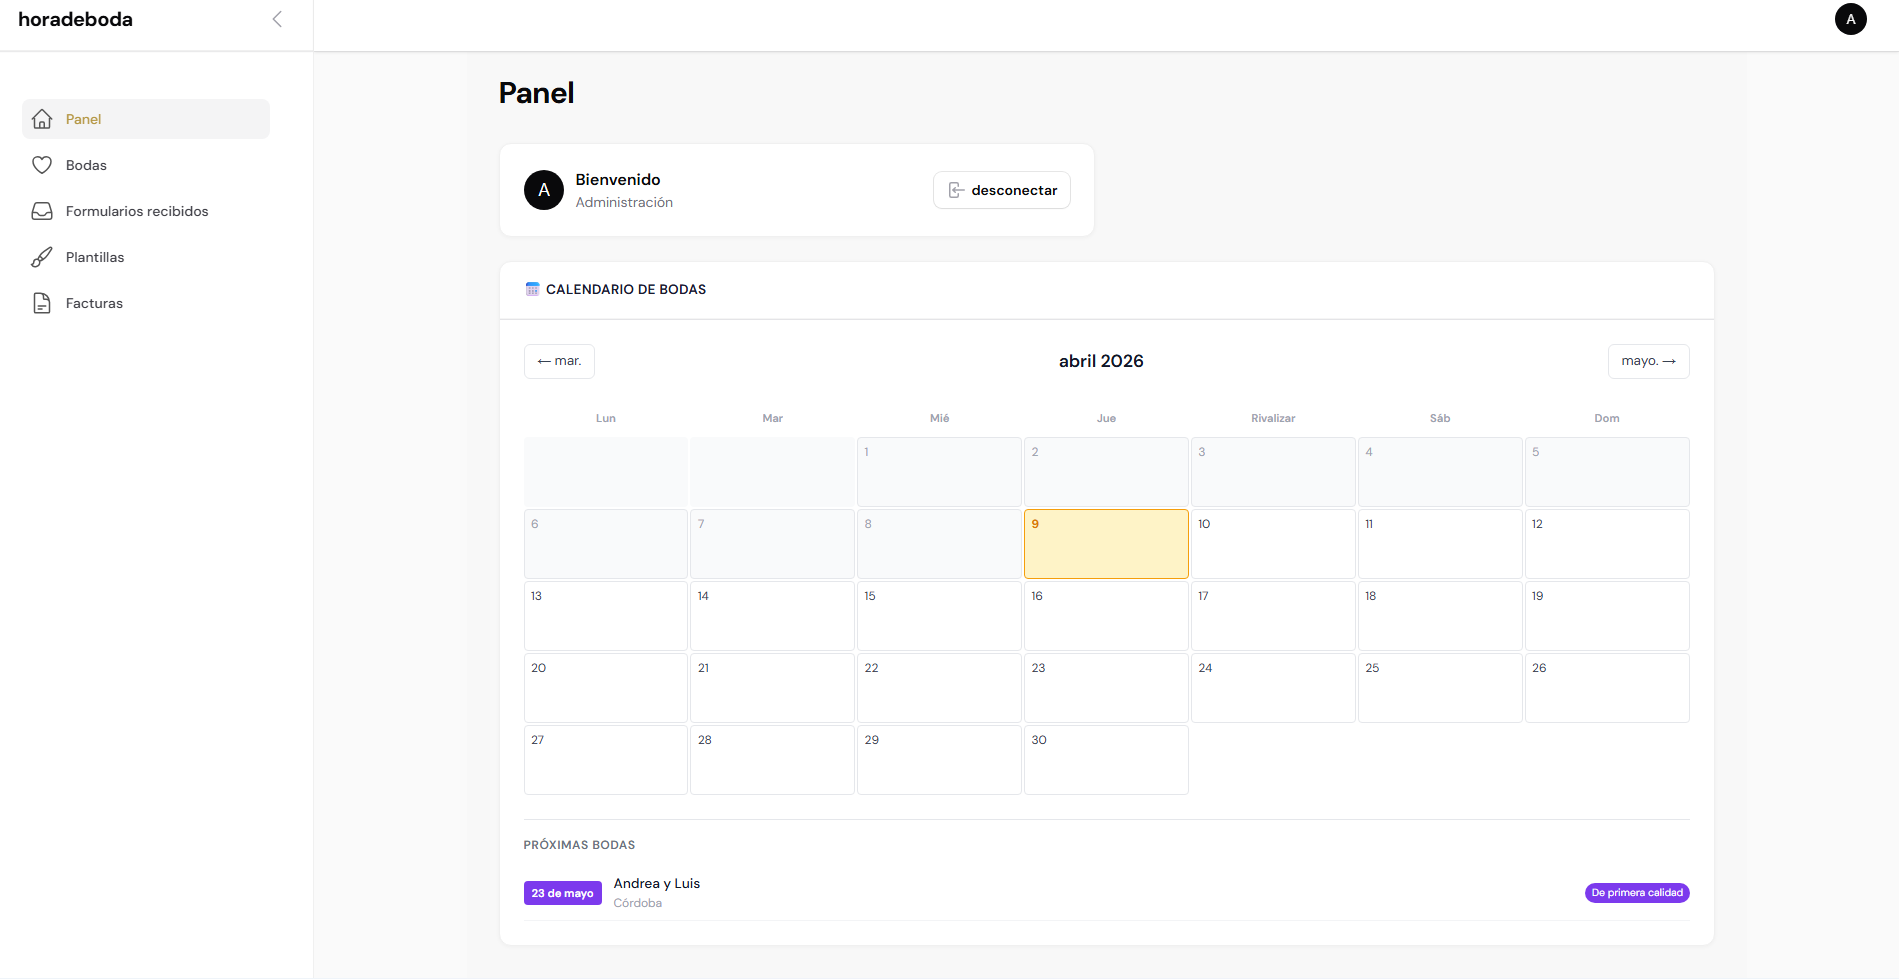This screenshot has width=1899, height=979.
Task: Open the Plantillas menu item
Action: point(95,257)
